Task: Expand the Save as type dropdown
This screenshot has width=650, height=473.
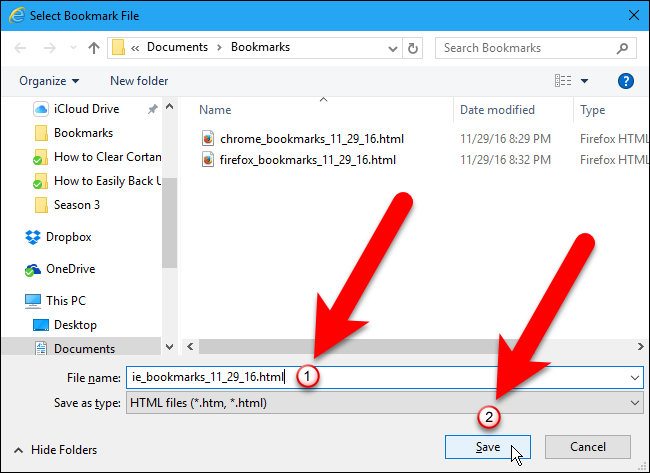Action: 635,403
